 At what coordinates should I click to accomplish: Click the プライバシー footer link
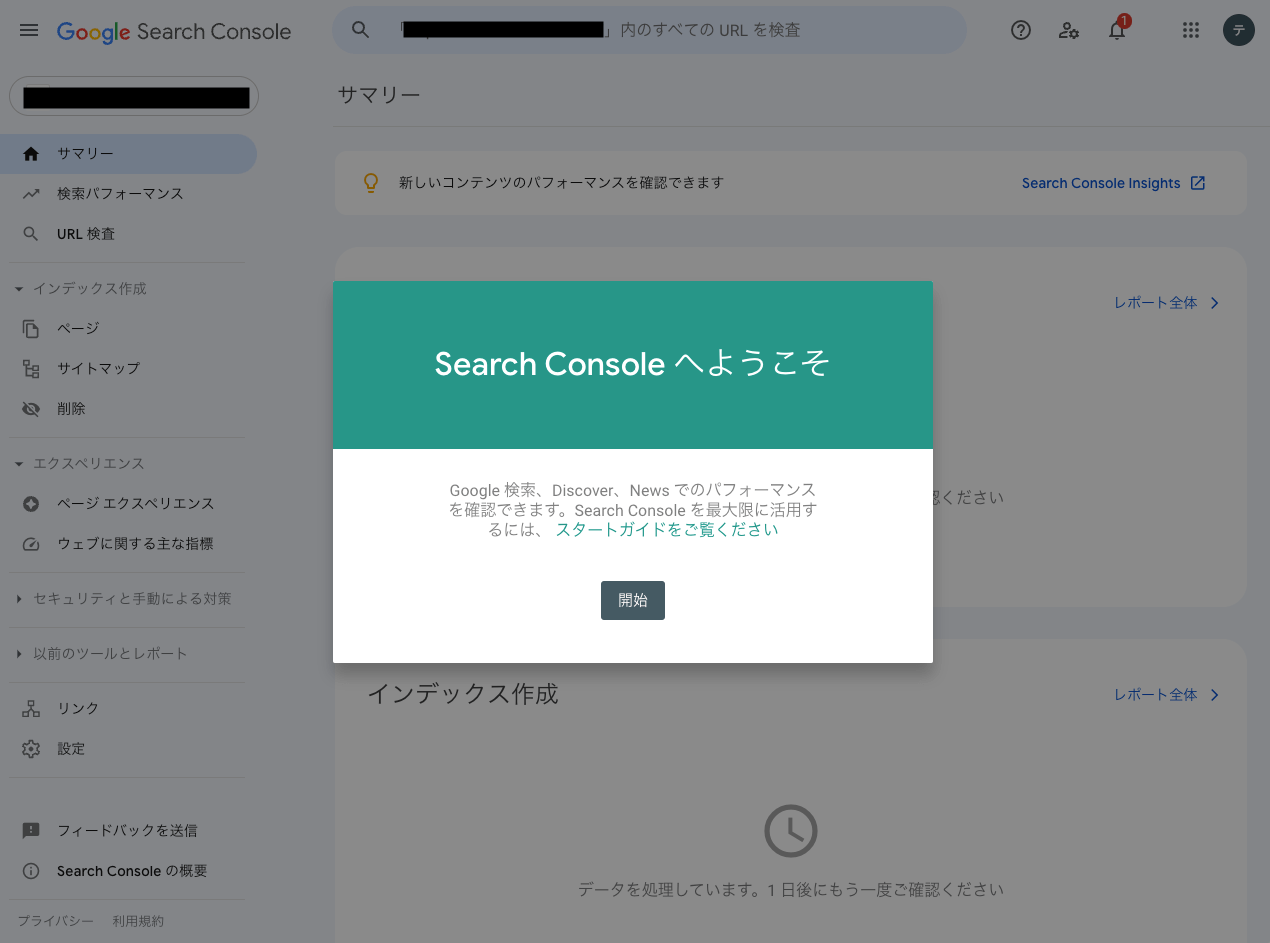pos(55,921)
